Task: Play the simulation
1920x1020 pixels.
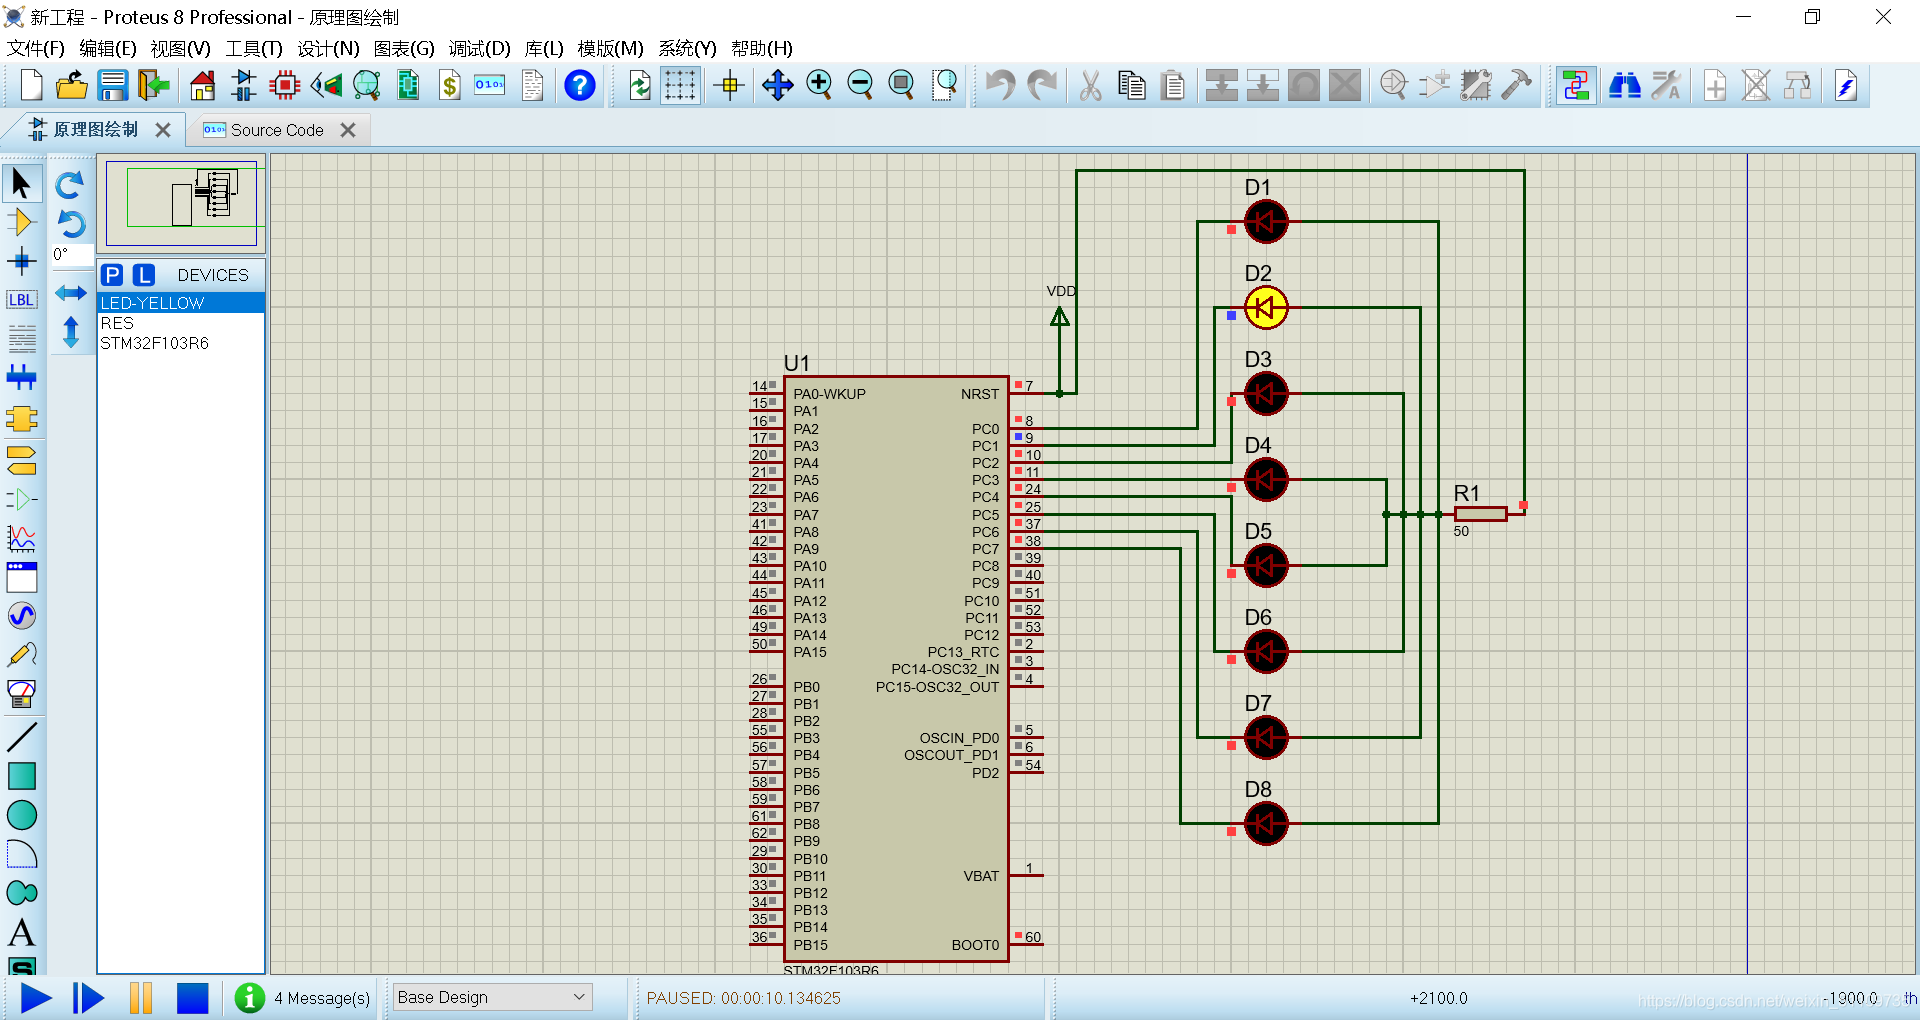Action: point(36,998)
